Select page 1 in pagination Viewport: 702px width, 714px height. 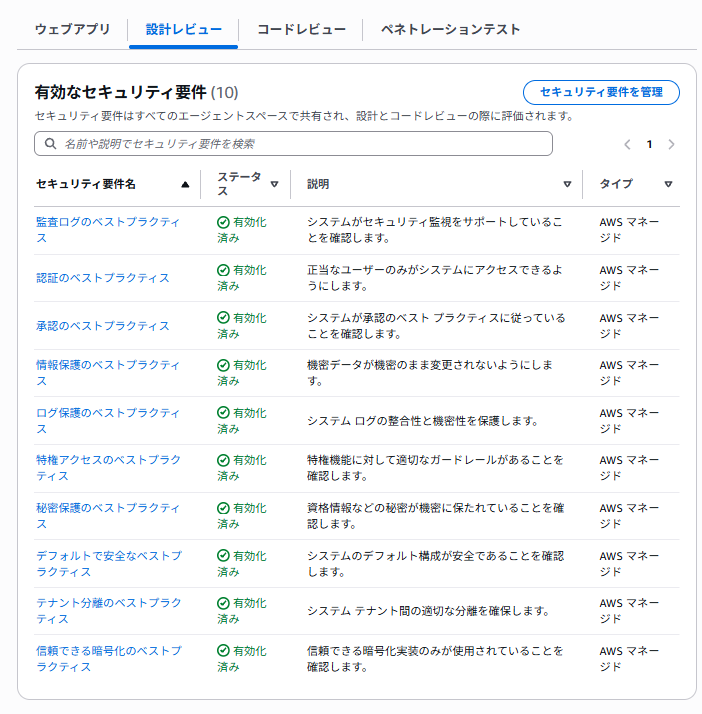coord(649,144)
